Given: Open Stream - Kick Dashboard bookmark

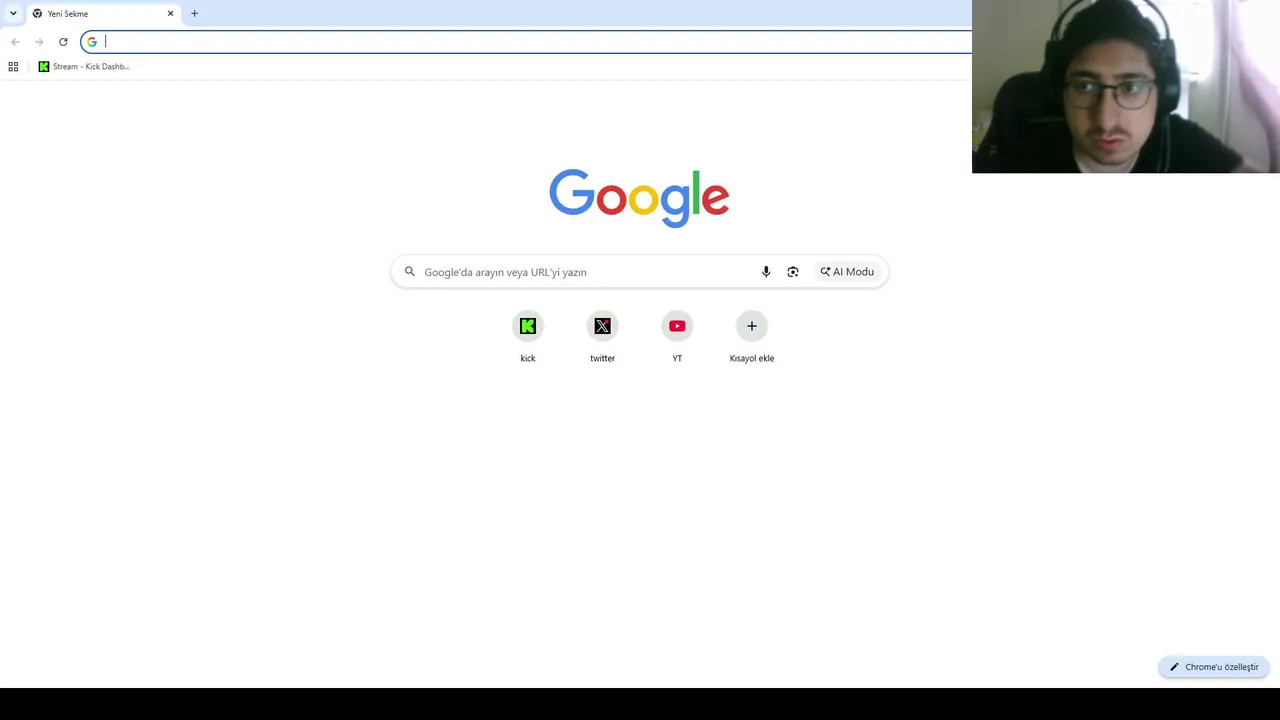Looking at the screenshot, I should point(84,66).
